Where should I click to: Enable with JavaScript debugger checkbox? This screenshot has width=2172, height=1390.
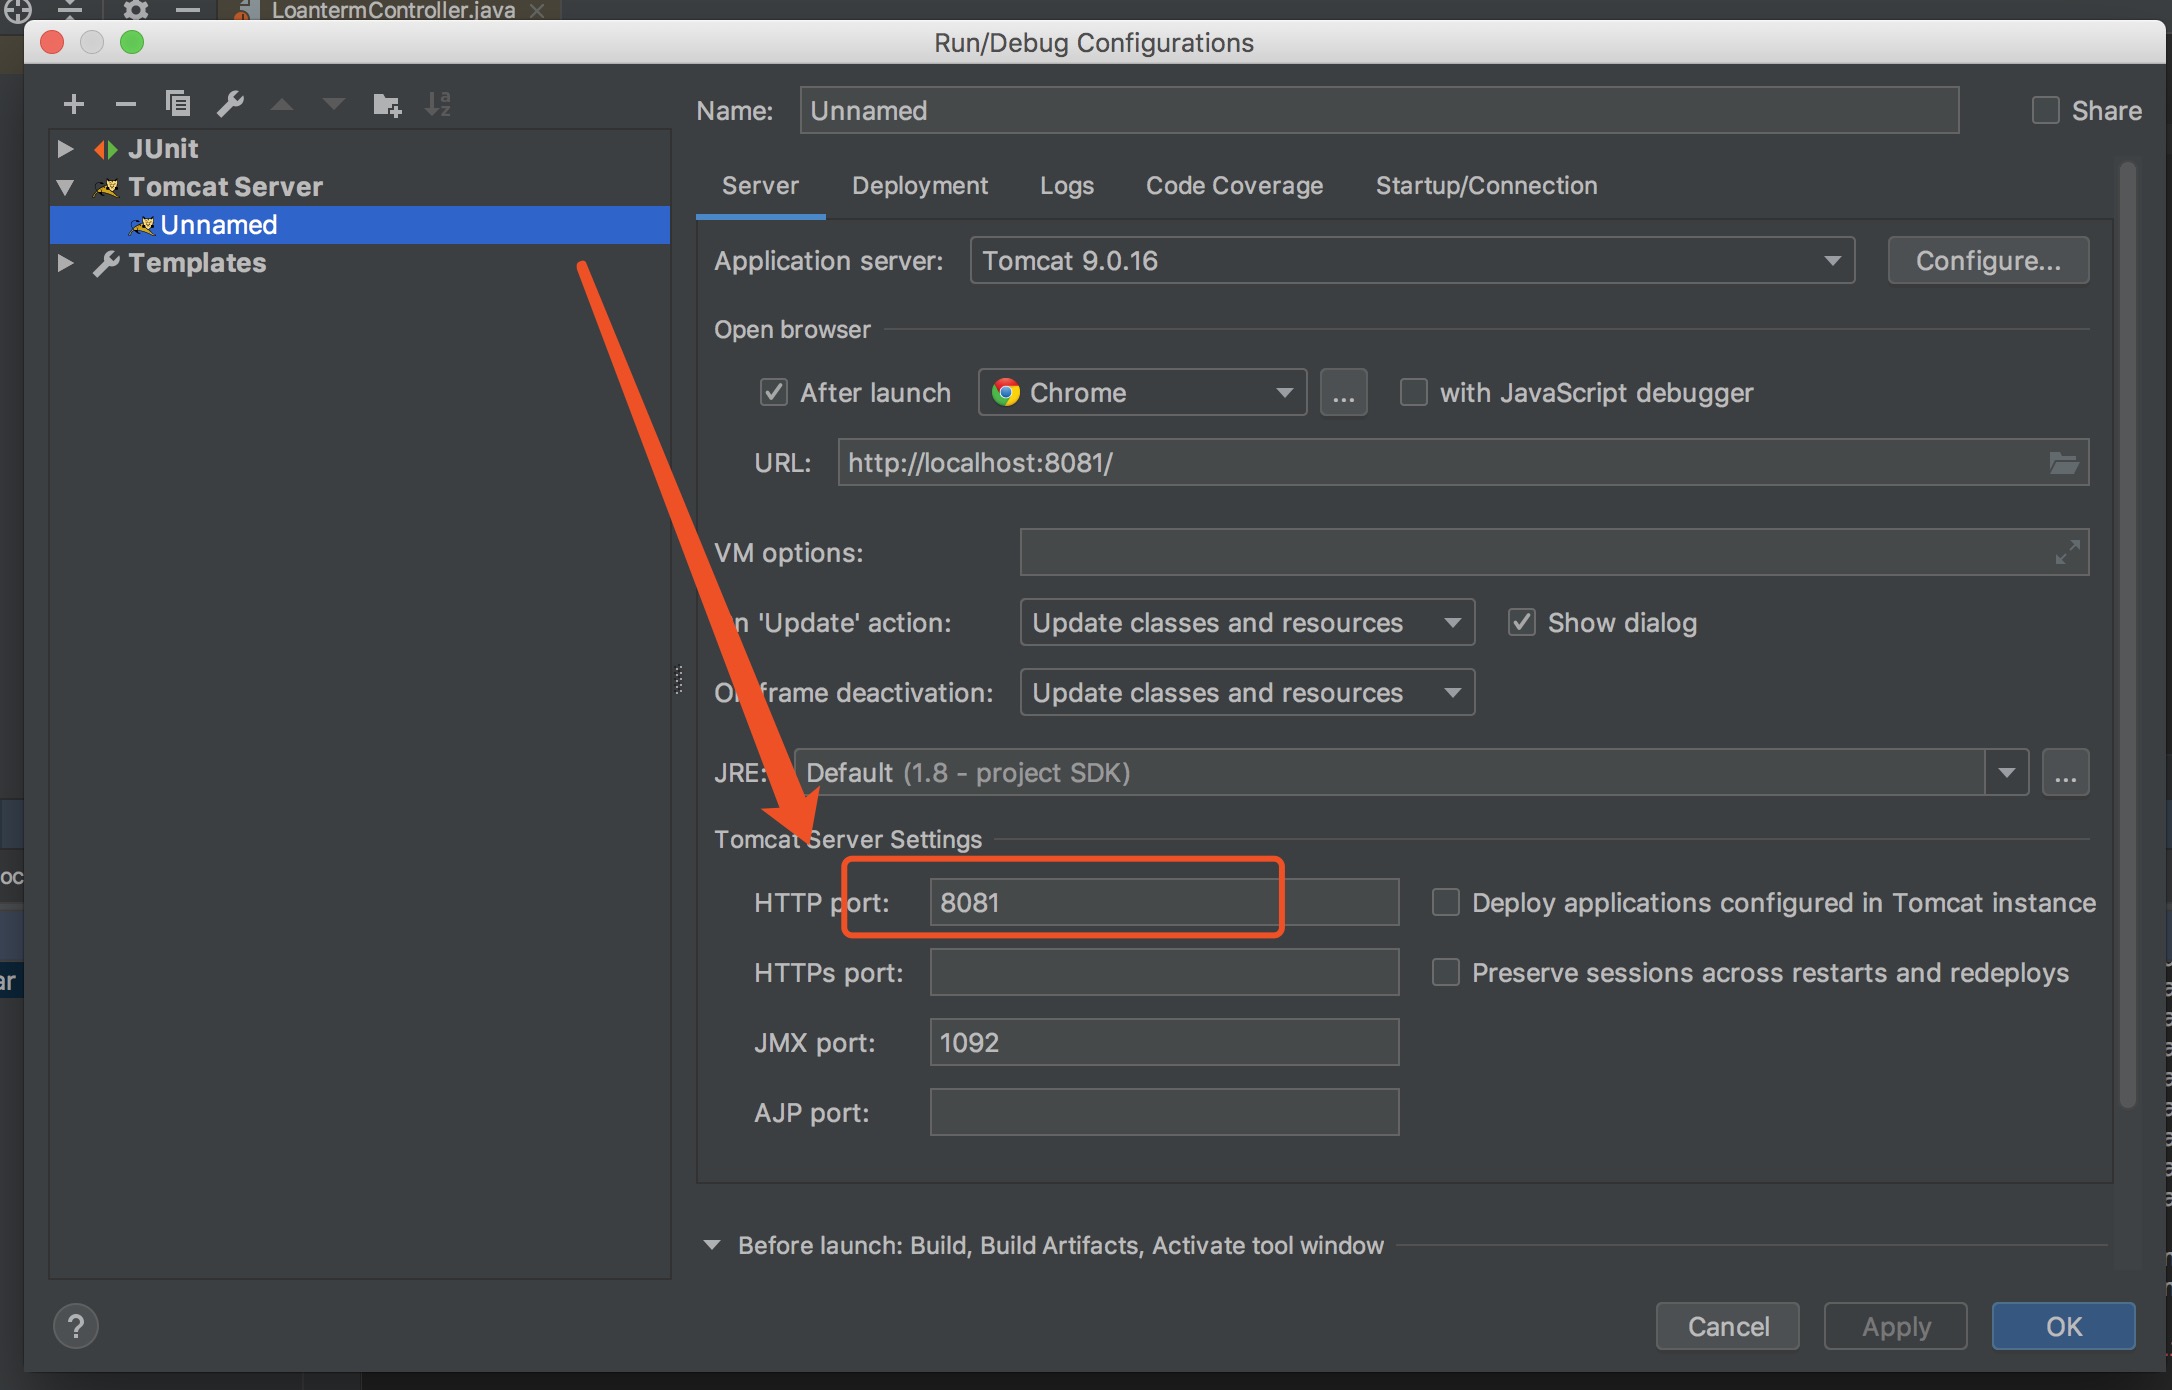(x=1414, y=392)
